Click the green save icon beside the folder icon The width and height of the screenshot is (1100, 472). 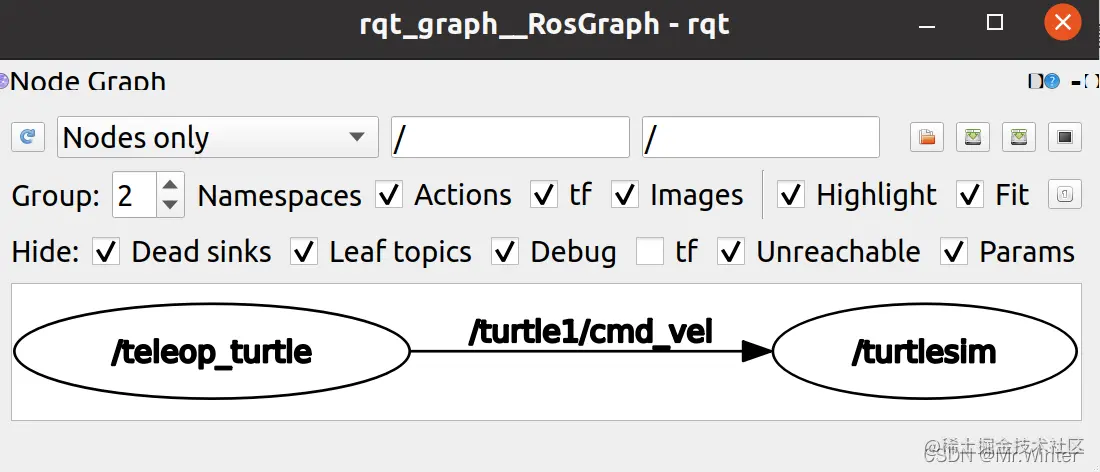973,137
